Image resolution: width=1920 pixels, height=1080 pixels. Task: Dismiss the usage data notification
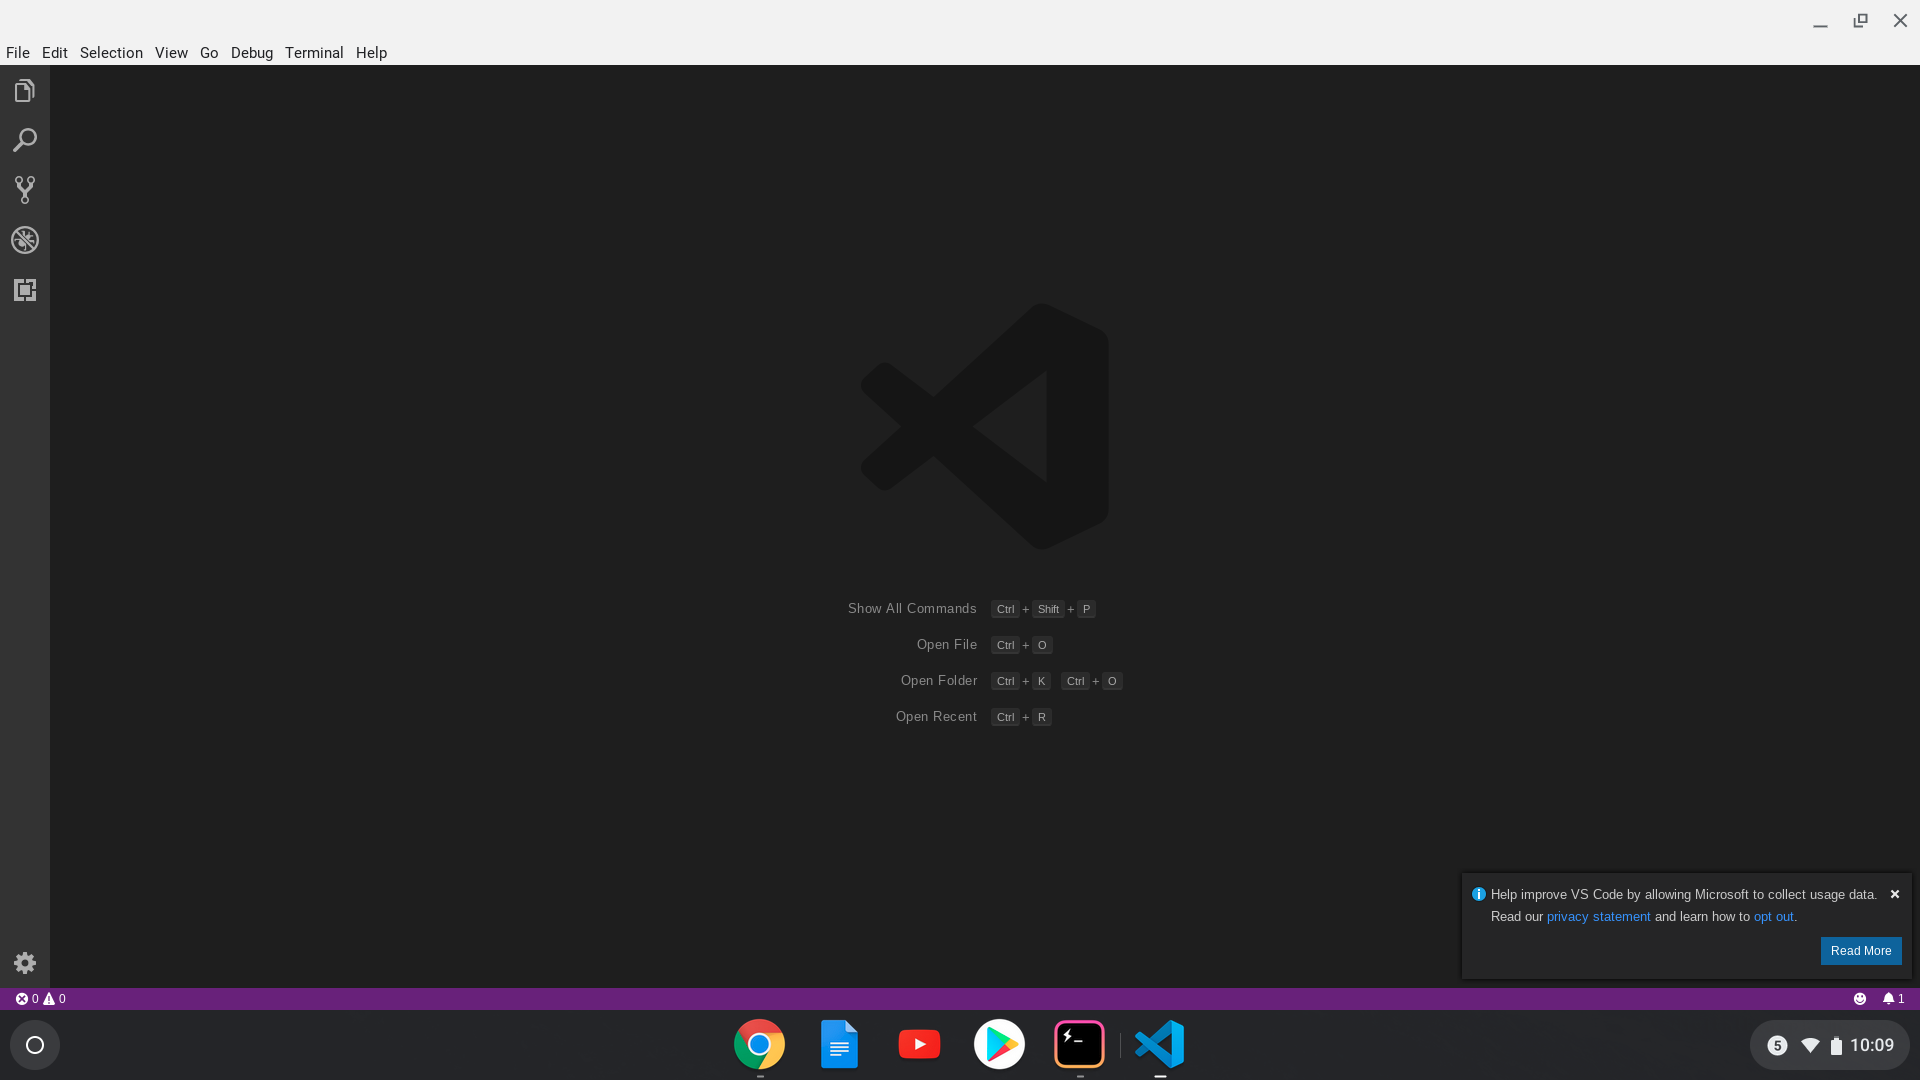tap(1895, 894)
